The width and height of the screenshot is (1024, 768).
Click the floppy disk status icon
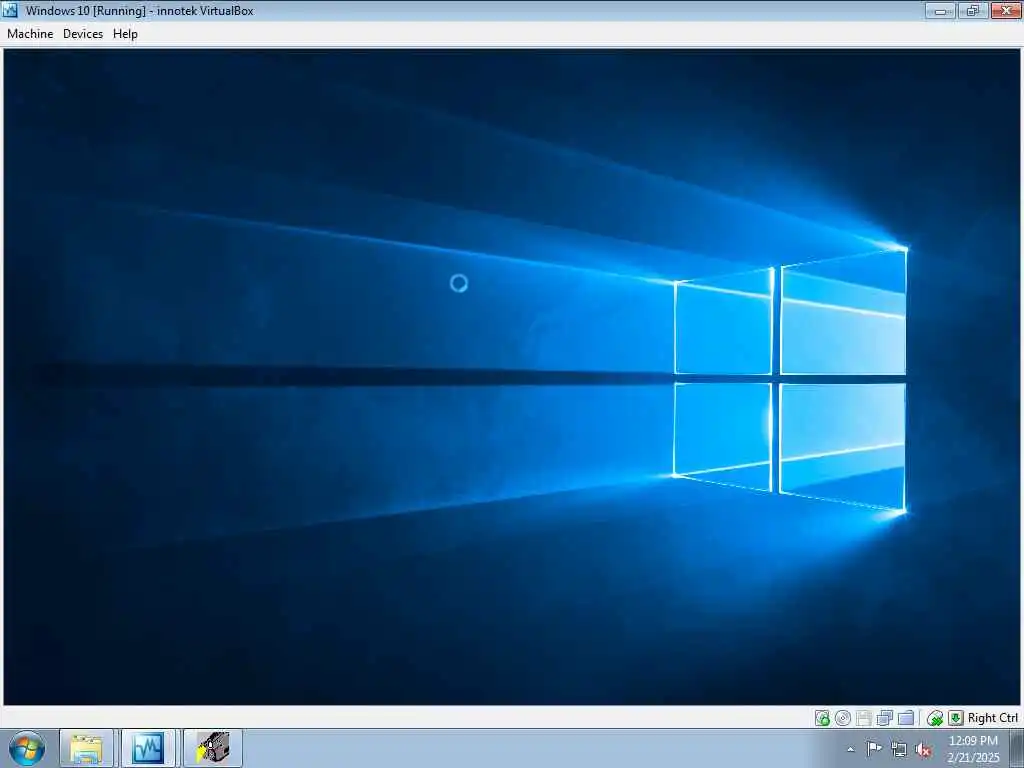[863, 718]
